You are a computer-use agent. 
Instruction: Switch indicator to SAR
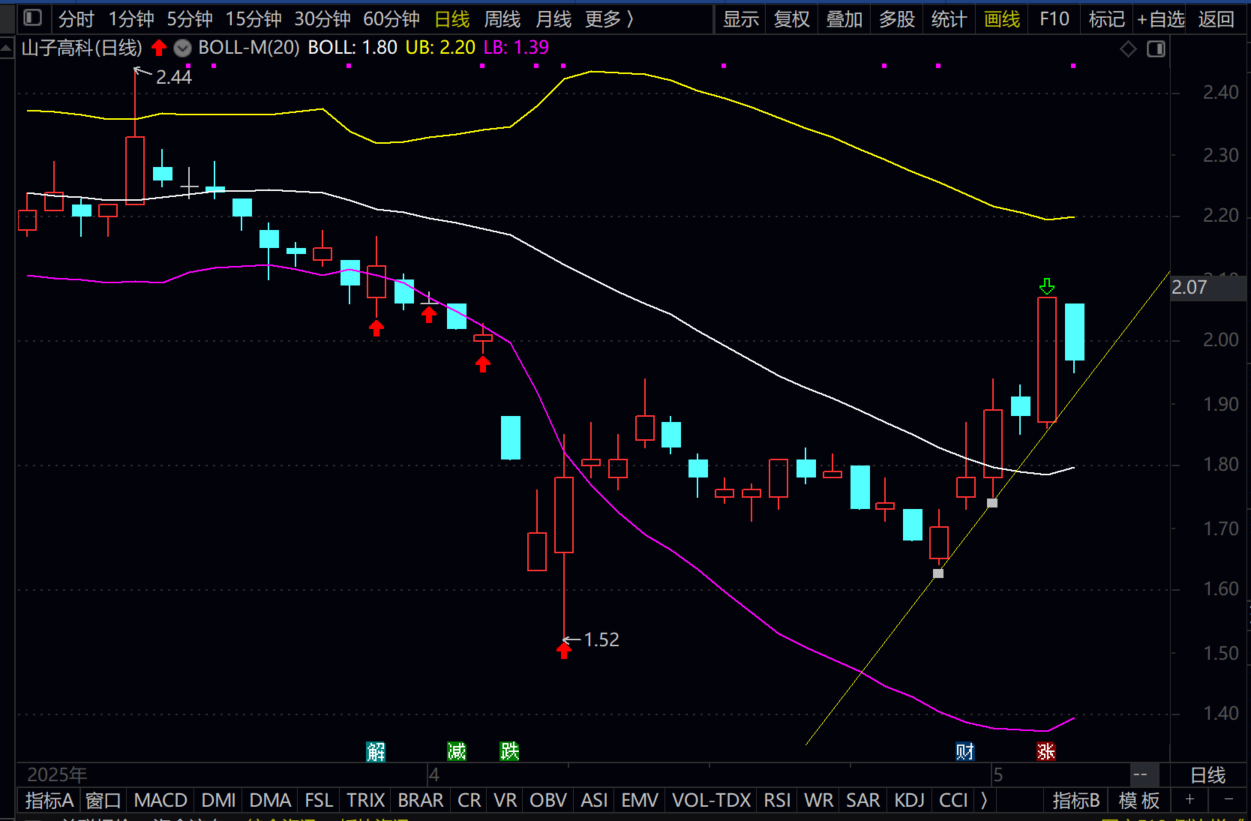point(863,800)
